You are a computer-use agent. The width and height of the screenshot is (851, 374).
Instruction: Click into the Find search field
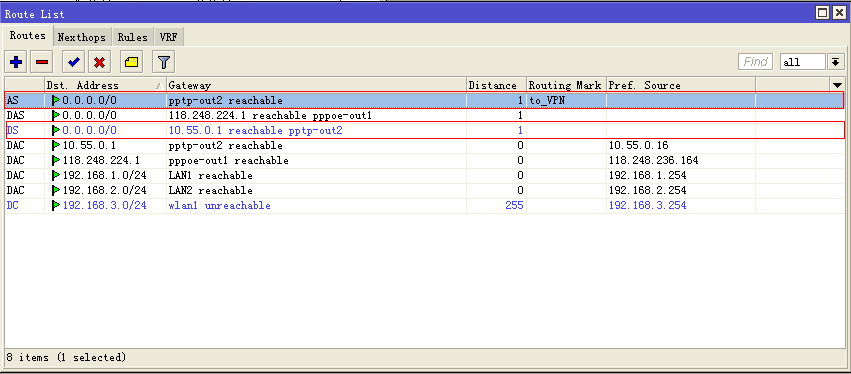pos(755,62)
